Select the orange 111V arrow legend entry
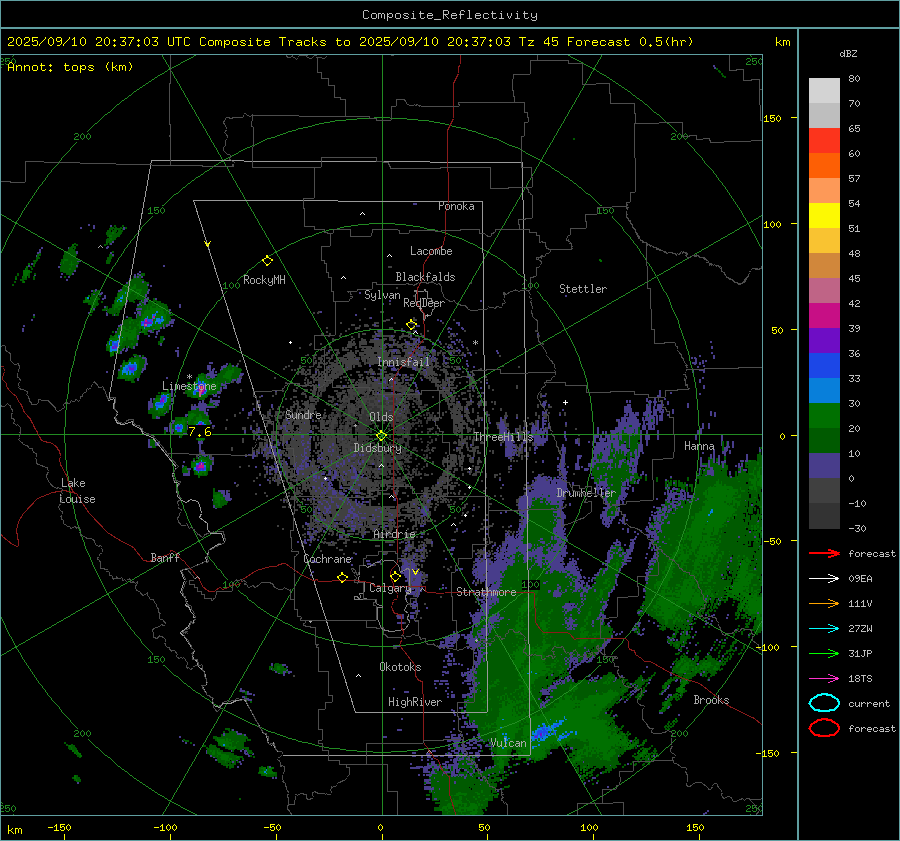Viewport: 900px width, 841px height. coord(824,603)
